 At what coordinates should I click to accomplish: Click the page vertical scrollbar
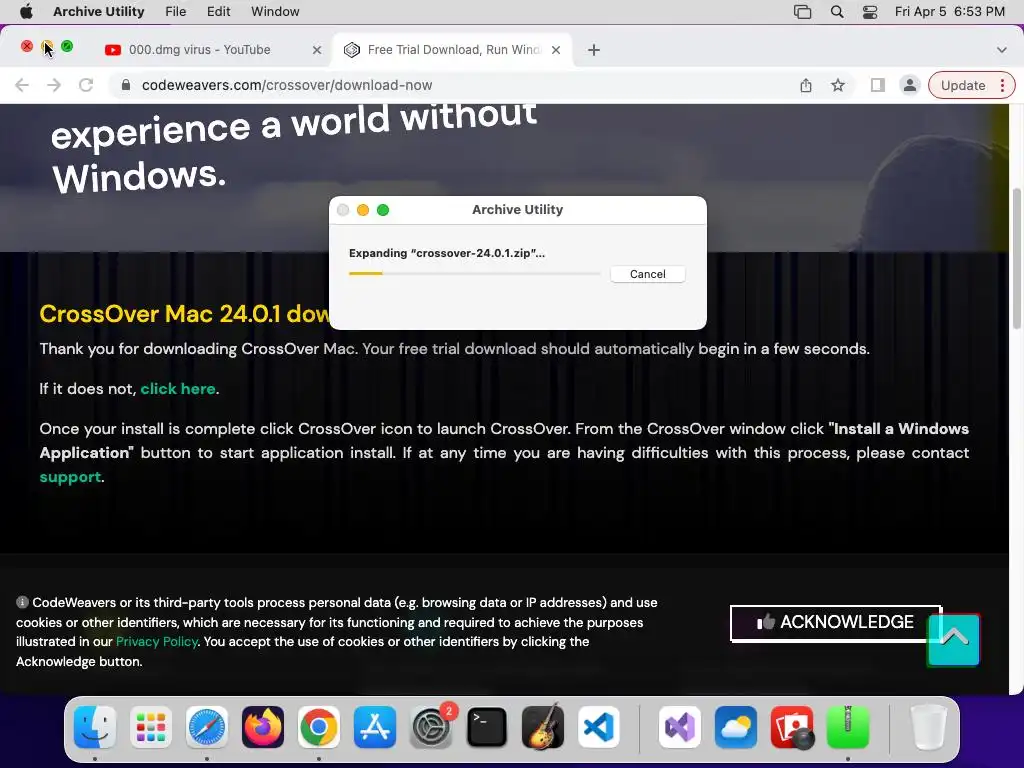1017,259
